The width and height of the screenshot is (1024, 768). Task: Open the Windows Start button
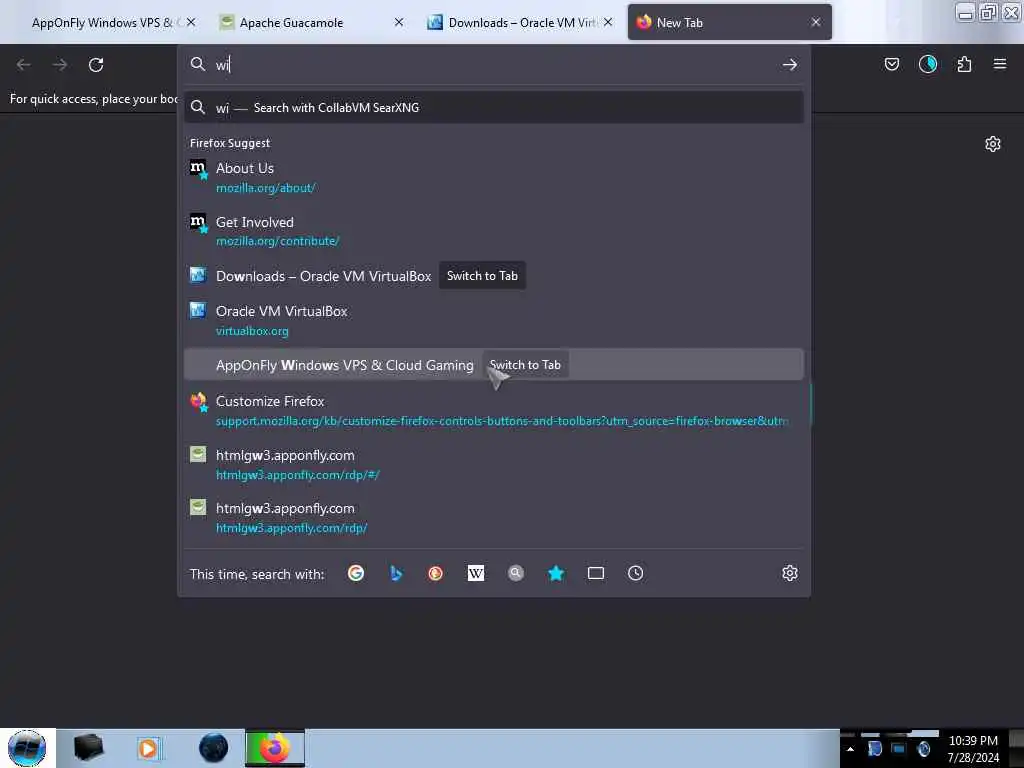coord(27,748)
